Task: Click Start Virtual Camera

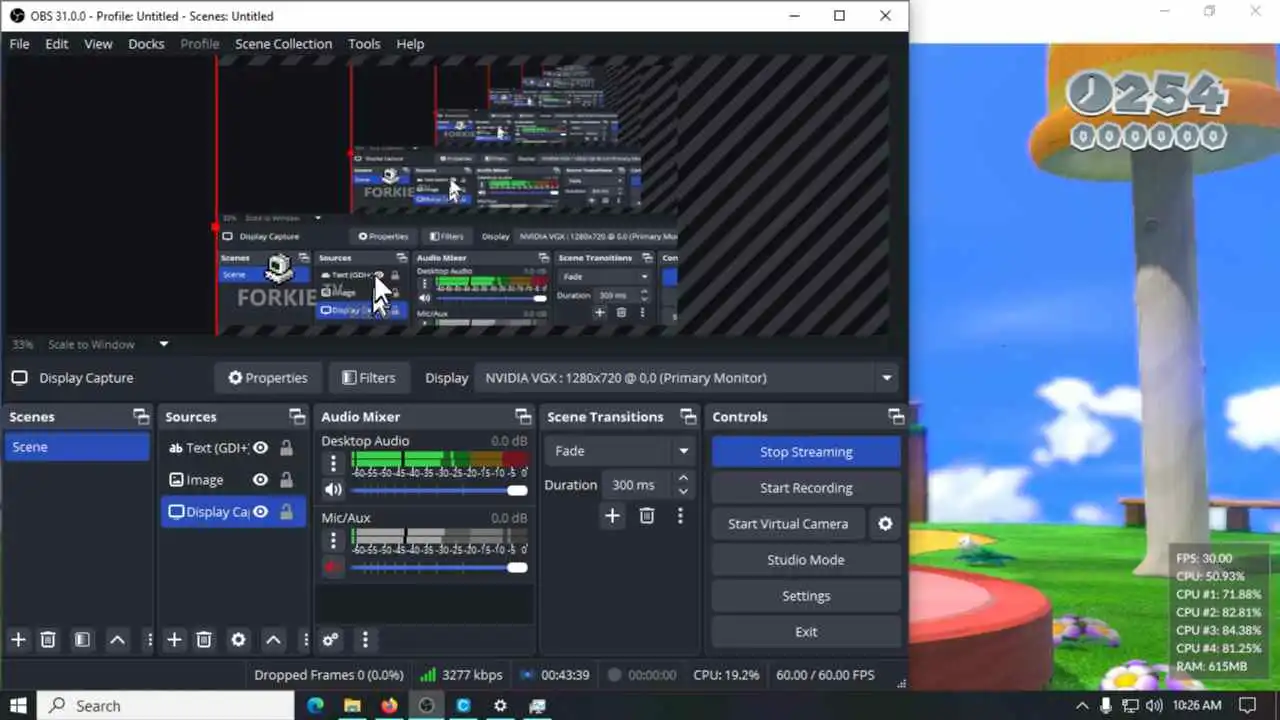Action: [x=788, y=524]
